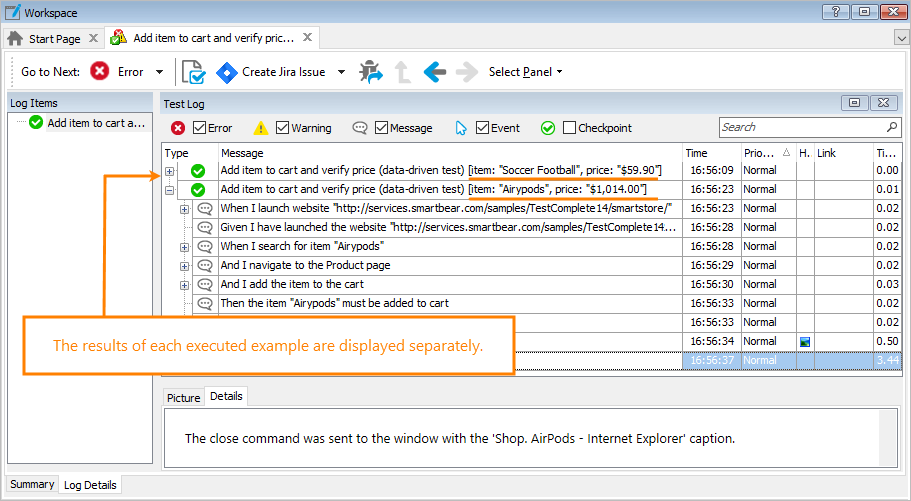
Task: Click the Start Page home icon
Action: point(15,39)
